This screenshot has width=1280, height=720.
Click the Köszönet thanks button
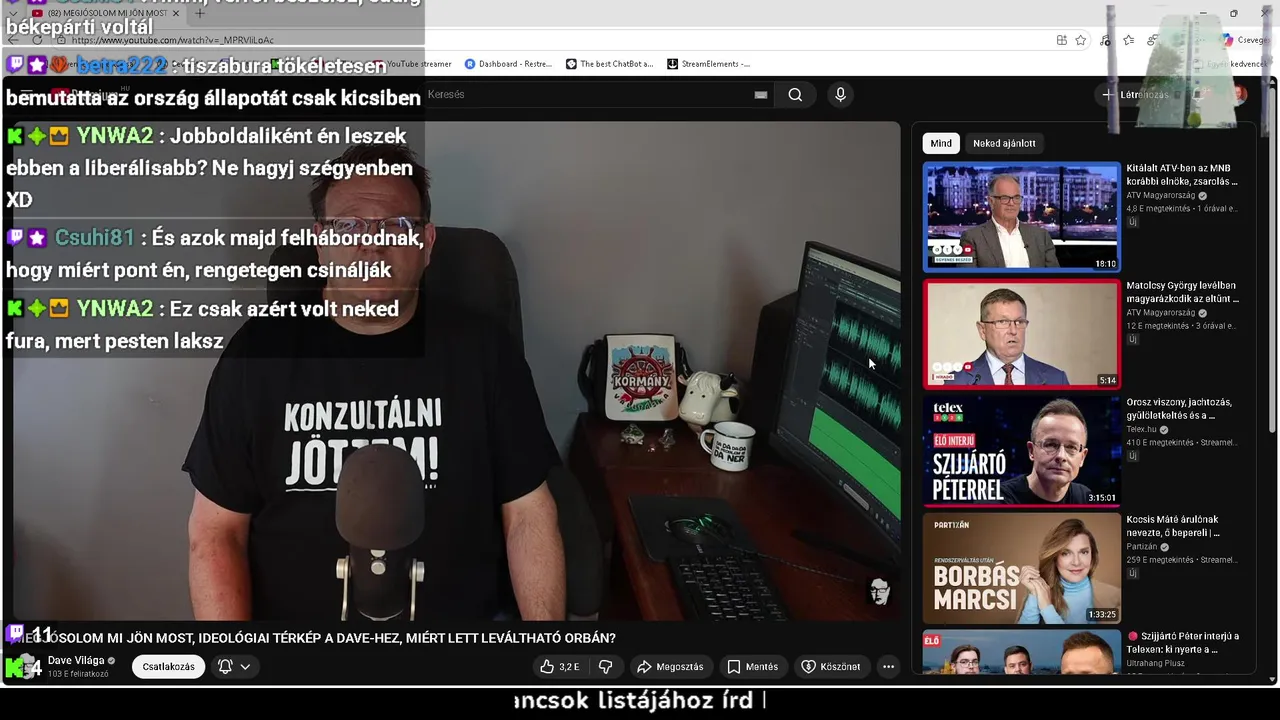point(830,667)
